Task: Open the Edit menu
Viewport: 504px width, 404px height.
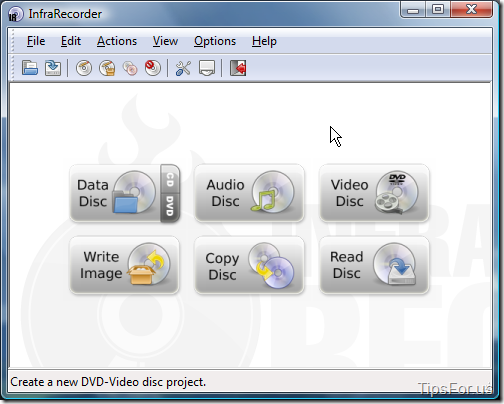Action: coord(71,41)
